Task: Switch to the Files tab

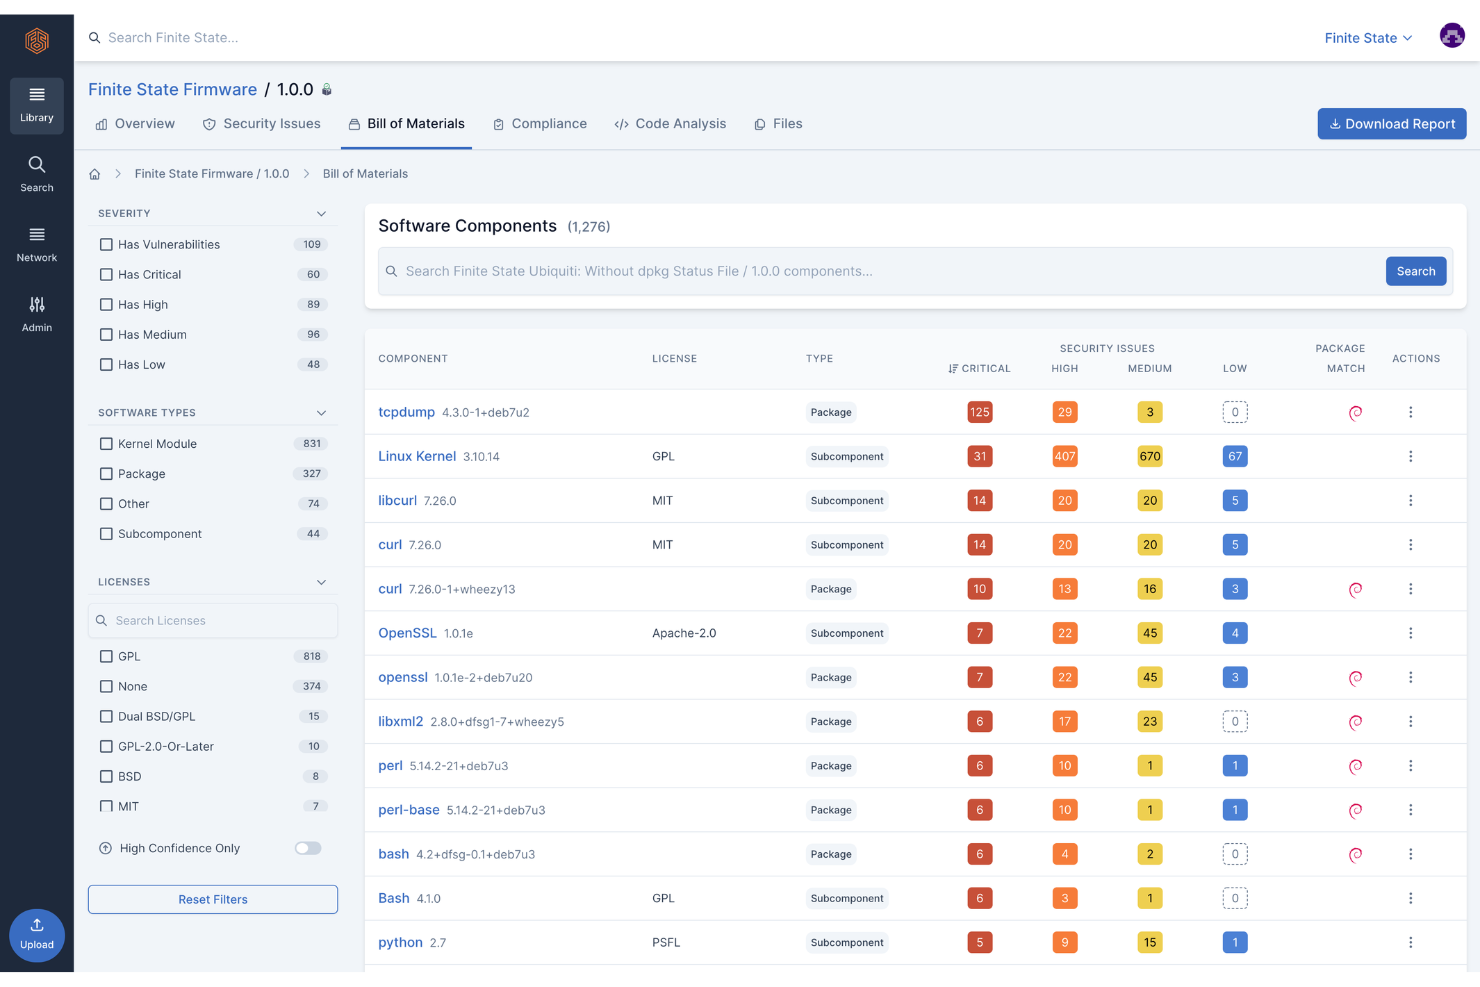Action: tap(778, 124)
